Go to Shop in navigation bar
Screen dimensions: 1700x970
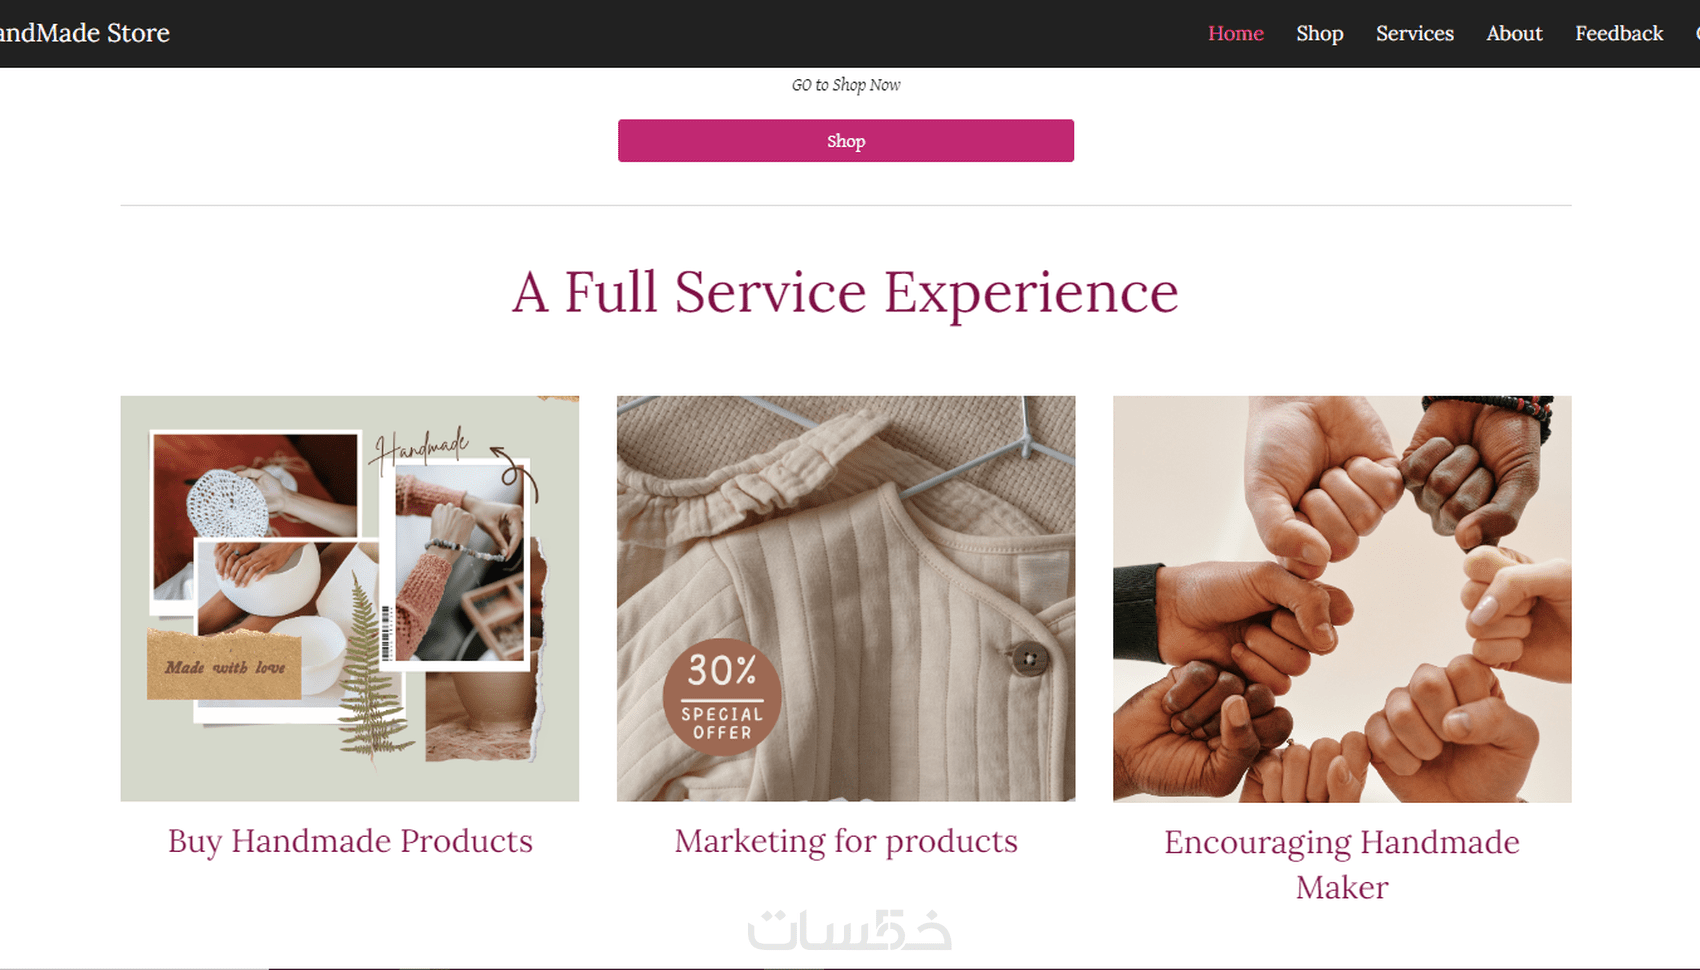click(x=1319, y=33)
